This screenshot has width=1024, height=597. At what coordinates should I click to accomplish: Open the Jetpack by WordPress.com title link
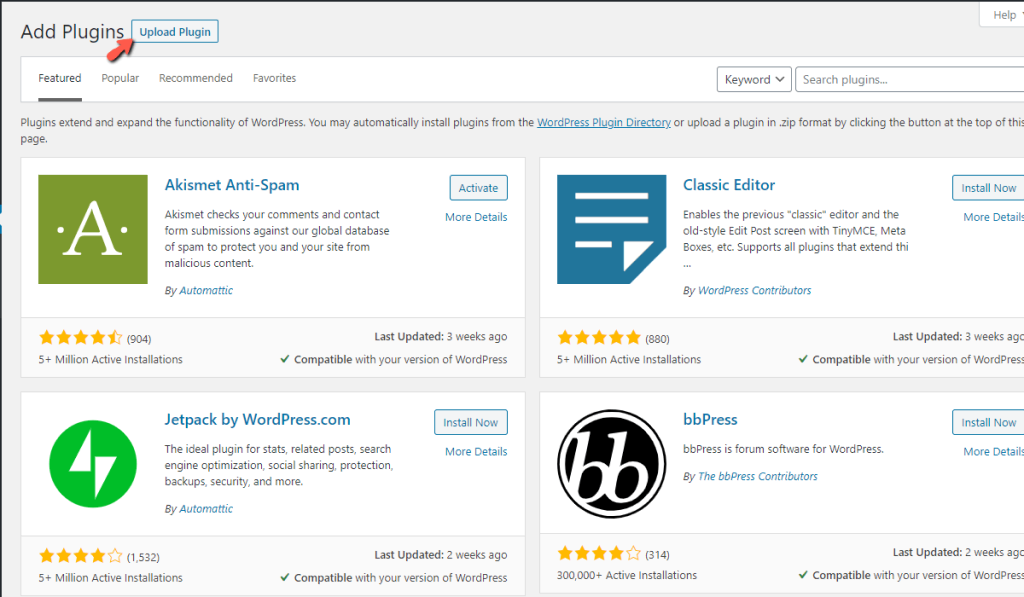(257, 419)
